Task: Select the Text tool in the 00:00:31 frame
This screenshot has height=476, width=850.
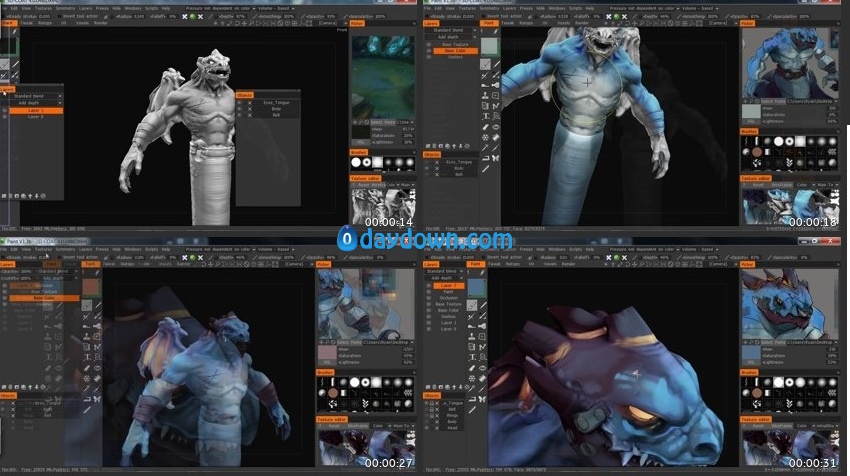Action: point(472,357)
